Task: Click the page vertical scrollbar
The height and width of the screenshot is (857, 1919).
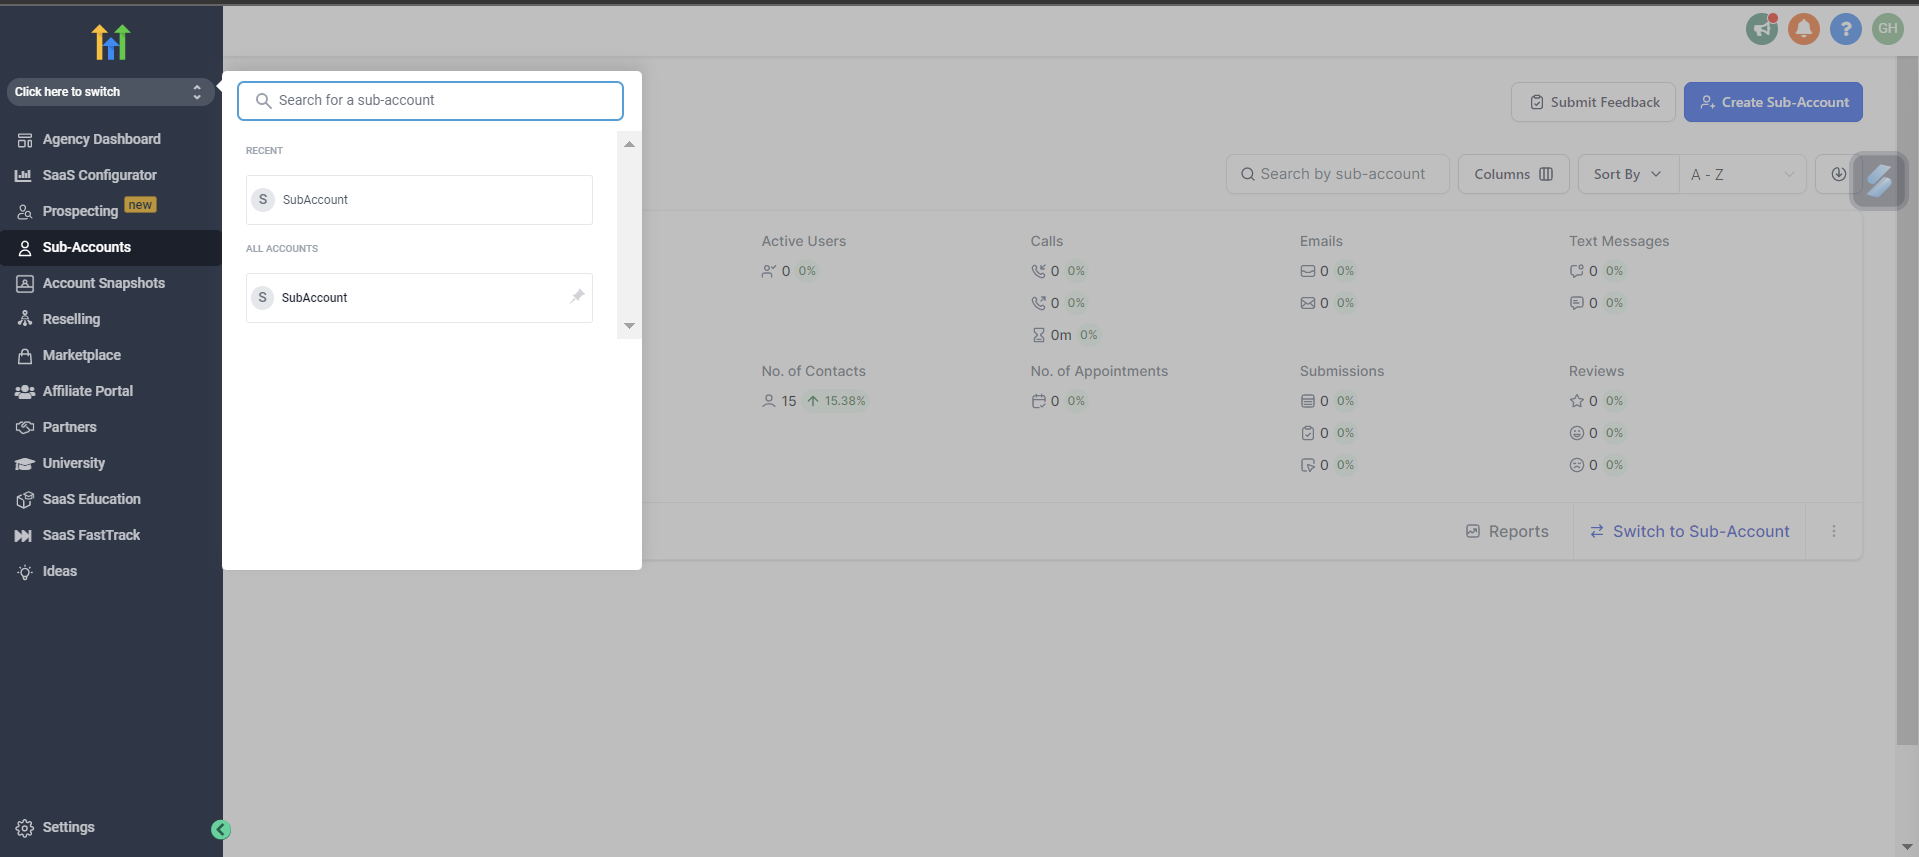Action: (1907, 400)
